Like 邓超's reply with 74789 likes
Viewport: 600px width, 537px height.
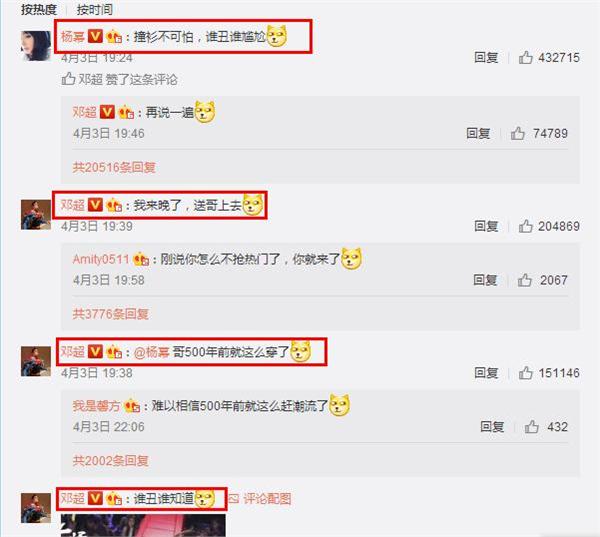(x=517, y=133)
